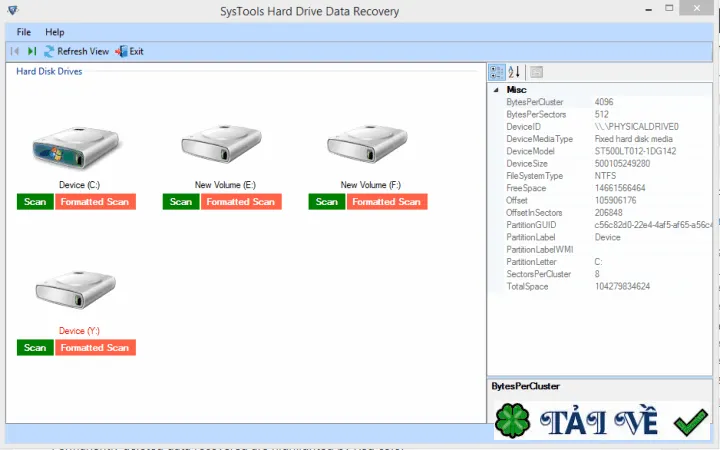
Task: Collapse the Misc category
Action: coord(496,90)
